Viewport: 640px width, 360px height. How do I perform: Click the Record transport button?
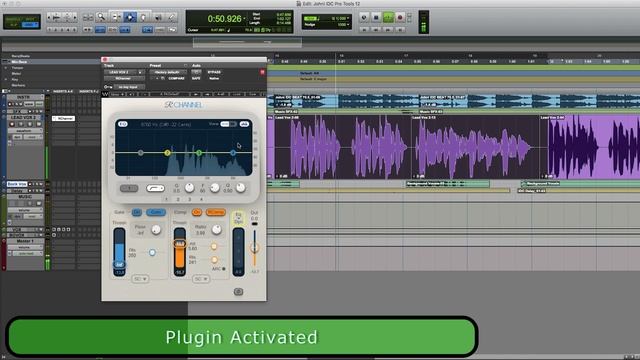400,17
